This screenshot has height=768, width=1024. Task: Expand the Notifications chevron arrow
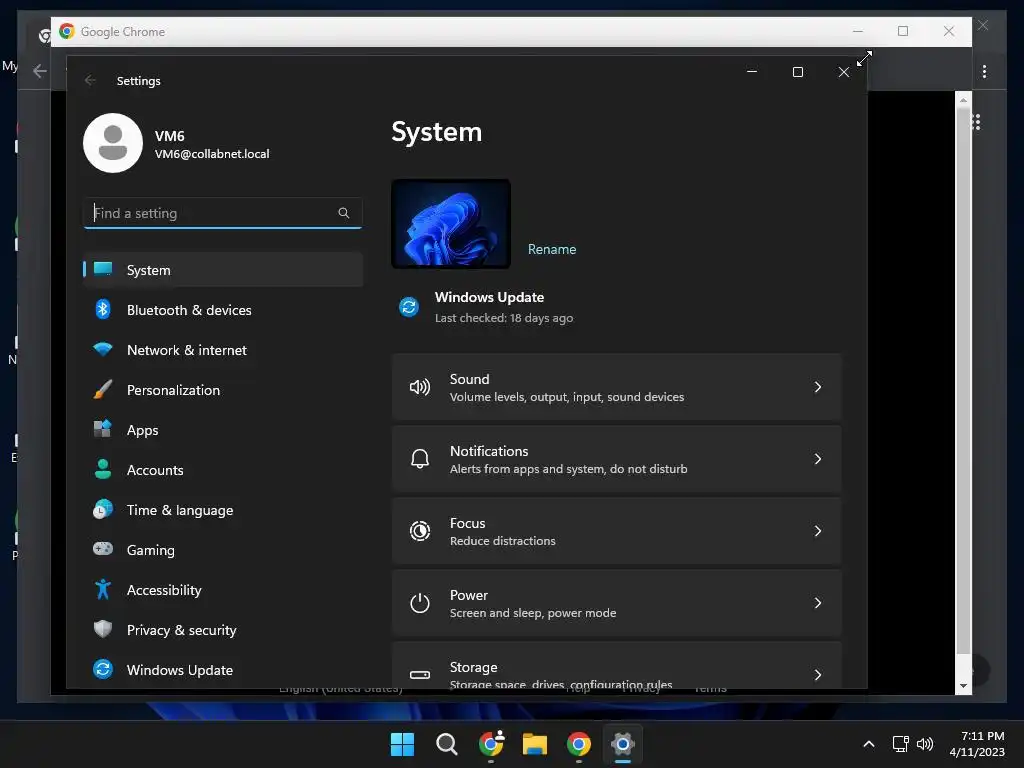[818, 459]
